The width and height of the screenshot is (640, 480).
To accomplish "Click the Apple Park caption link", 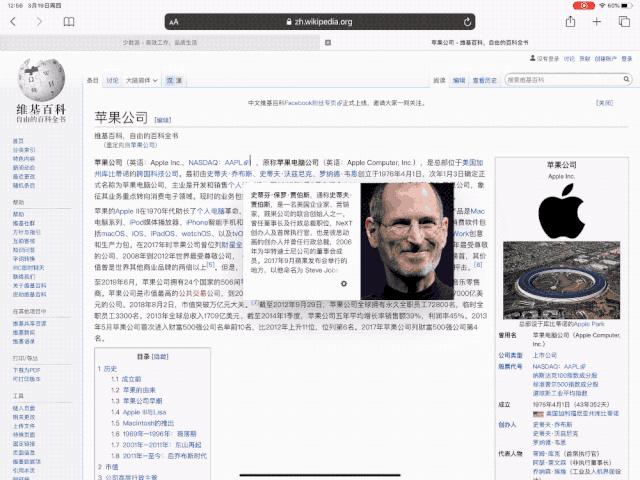I will point(589,324).
